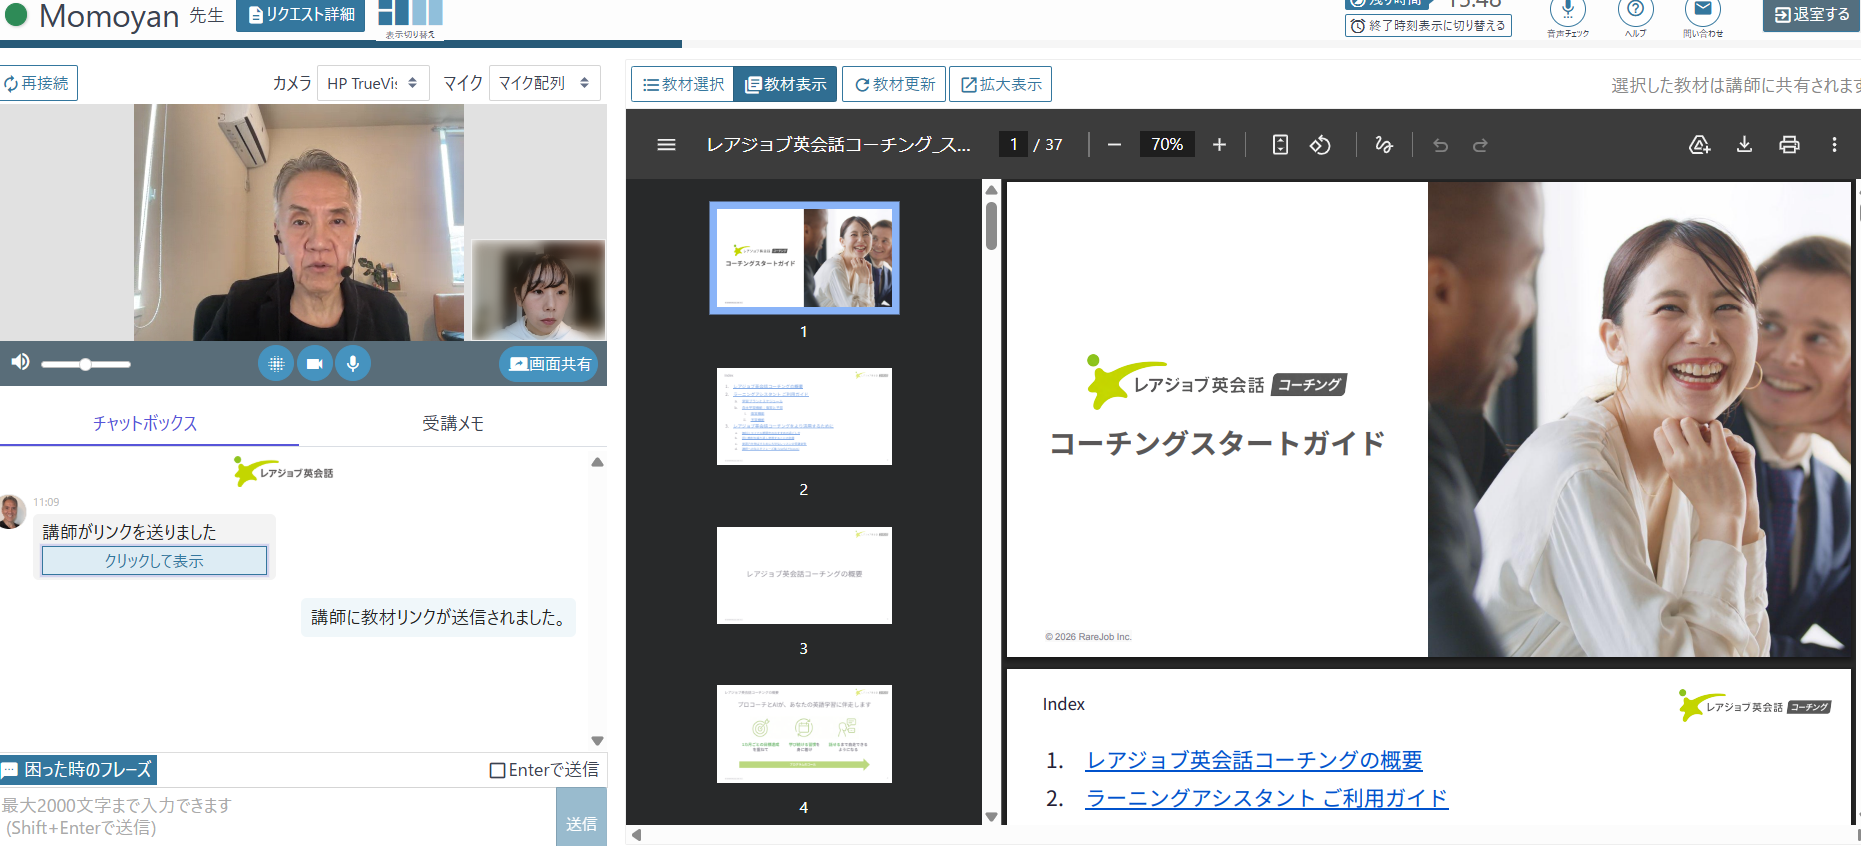
Task: Click the PDF redo arrow
Action: (1480, 145)
